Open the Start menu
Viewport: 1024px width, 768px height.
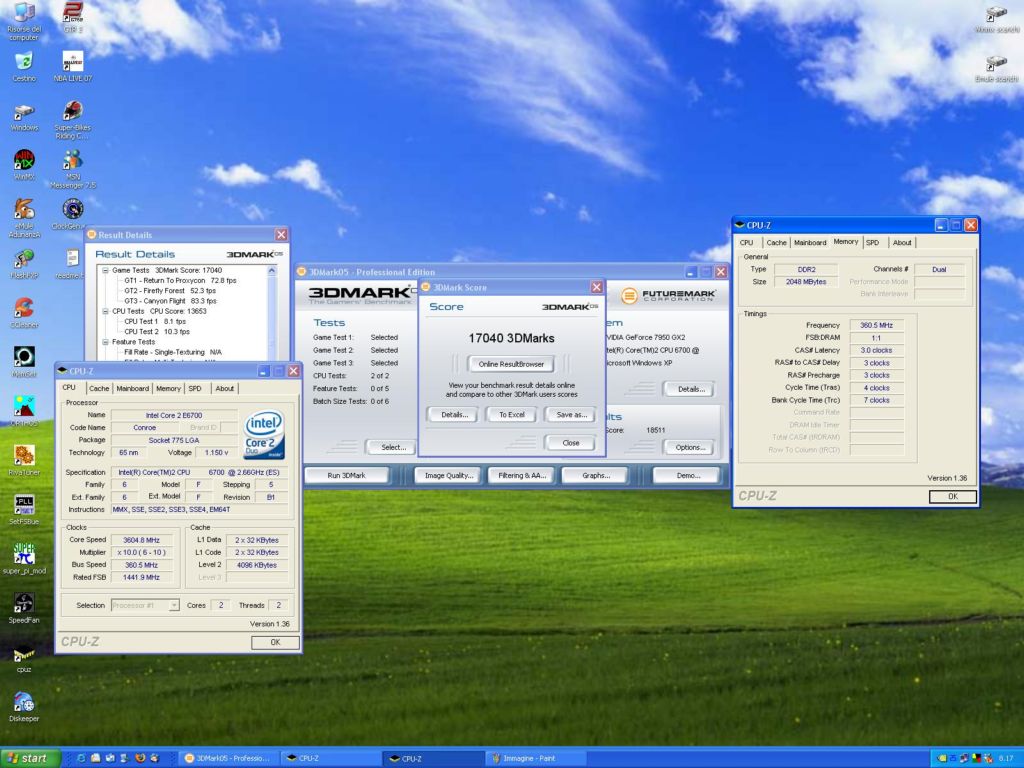click(x=30, y=758)
